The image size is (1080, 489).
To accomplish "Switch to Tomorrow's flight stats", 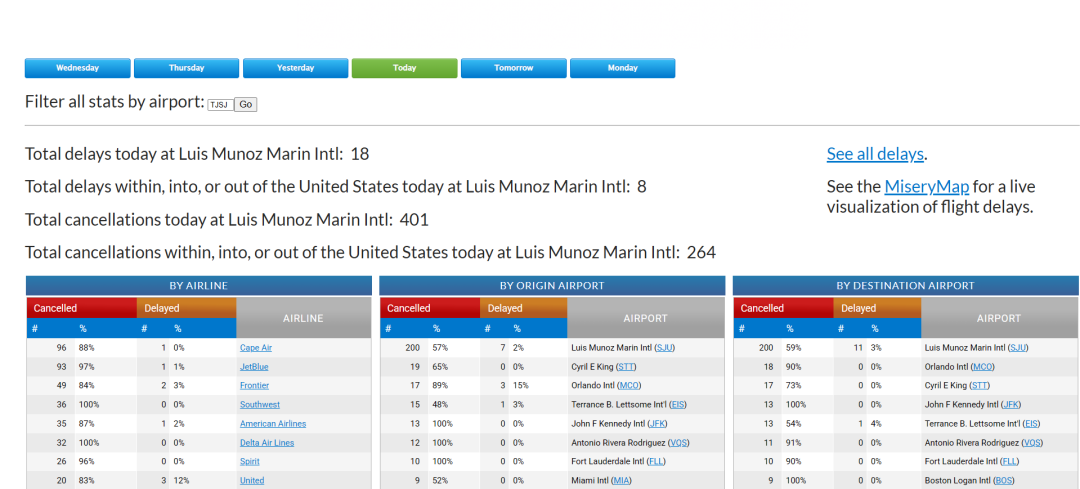I will click(x=513, y=68).
